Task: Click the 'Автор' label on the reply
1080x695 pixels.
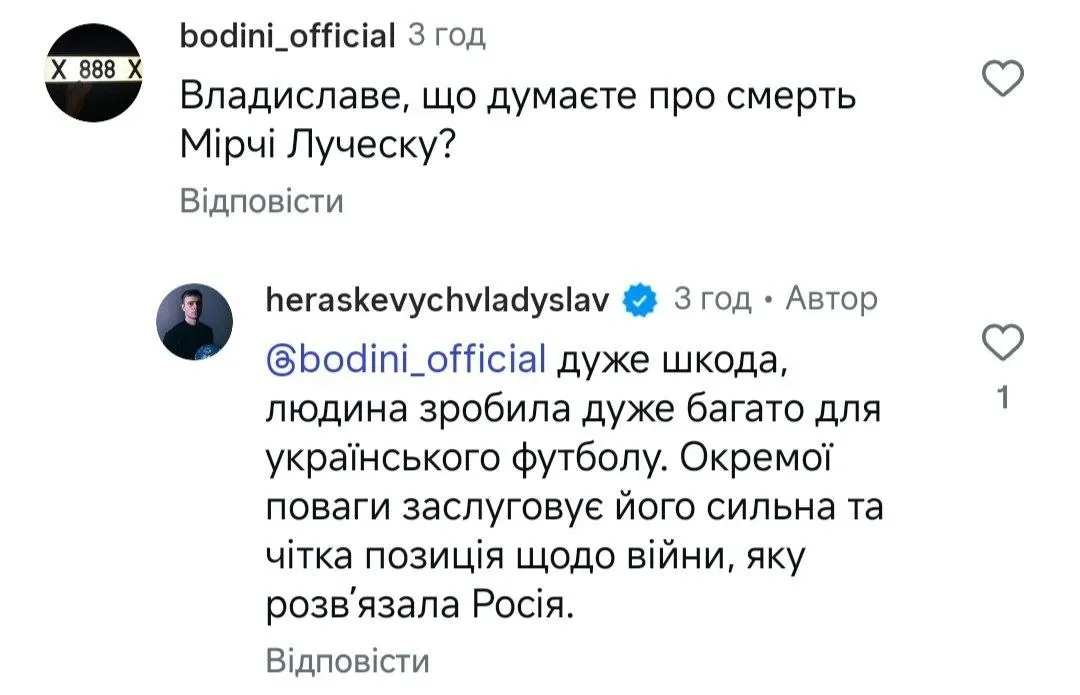Action: [x=831, y=299]
